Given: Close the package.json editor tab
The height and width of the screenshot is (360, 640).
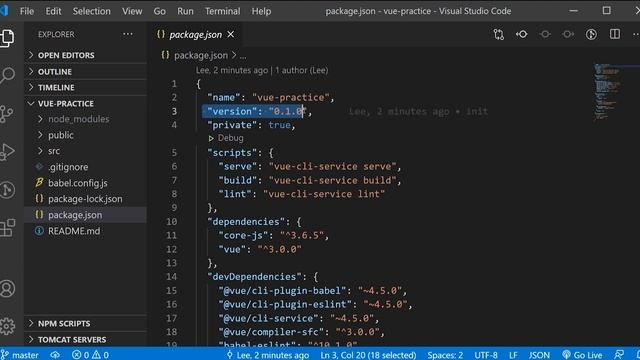Looking at the screenshot, I should (x=231, y=35).
